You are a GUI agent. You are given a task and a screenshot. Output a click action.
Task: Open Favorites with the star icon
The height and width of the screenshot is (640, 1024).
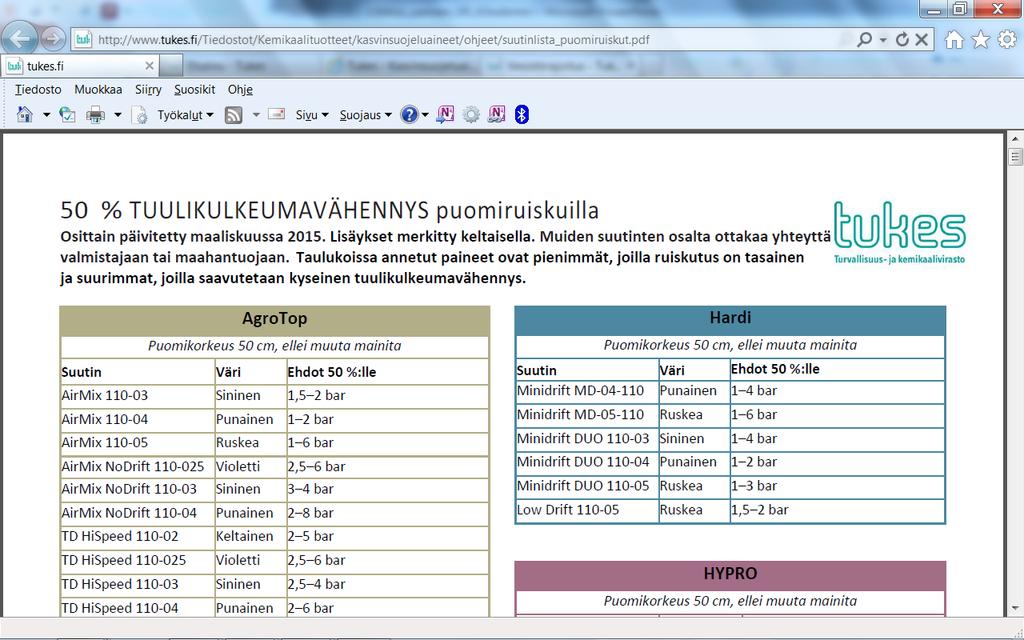(981, 40)
